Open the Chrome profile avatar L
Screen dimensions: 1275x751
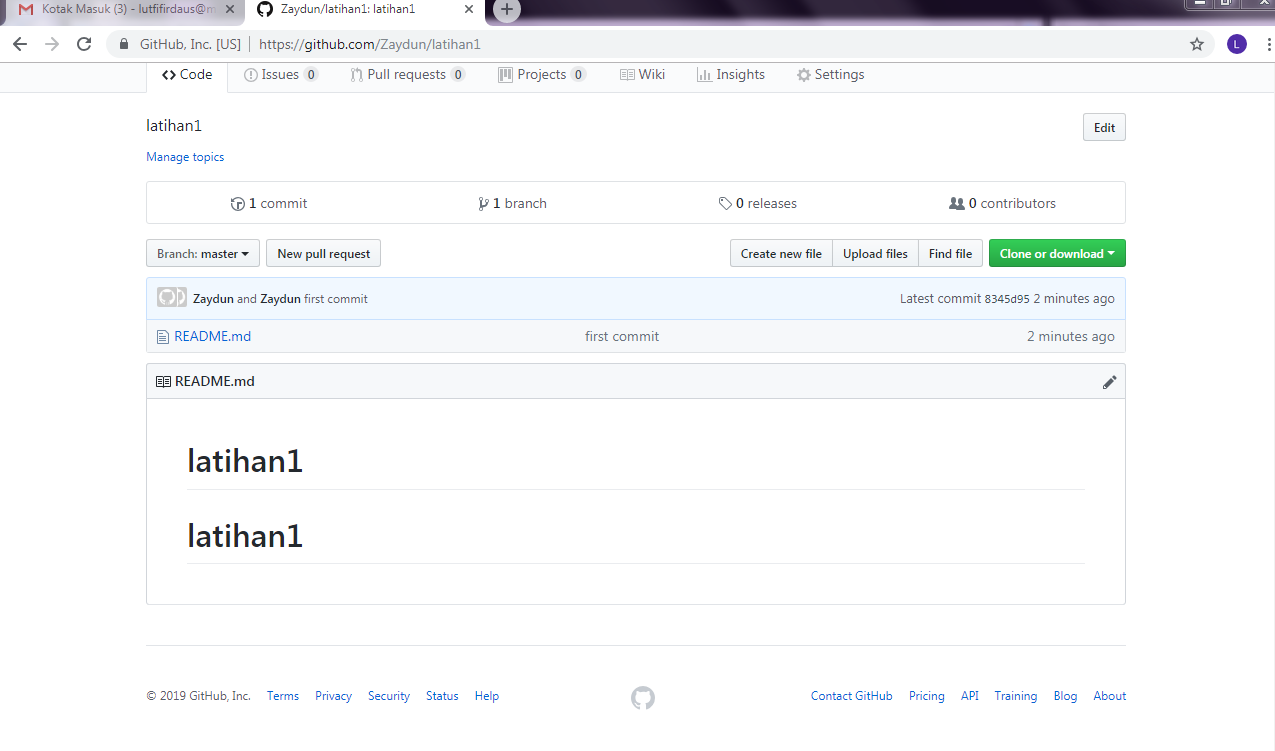(1237, 44)
